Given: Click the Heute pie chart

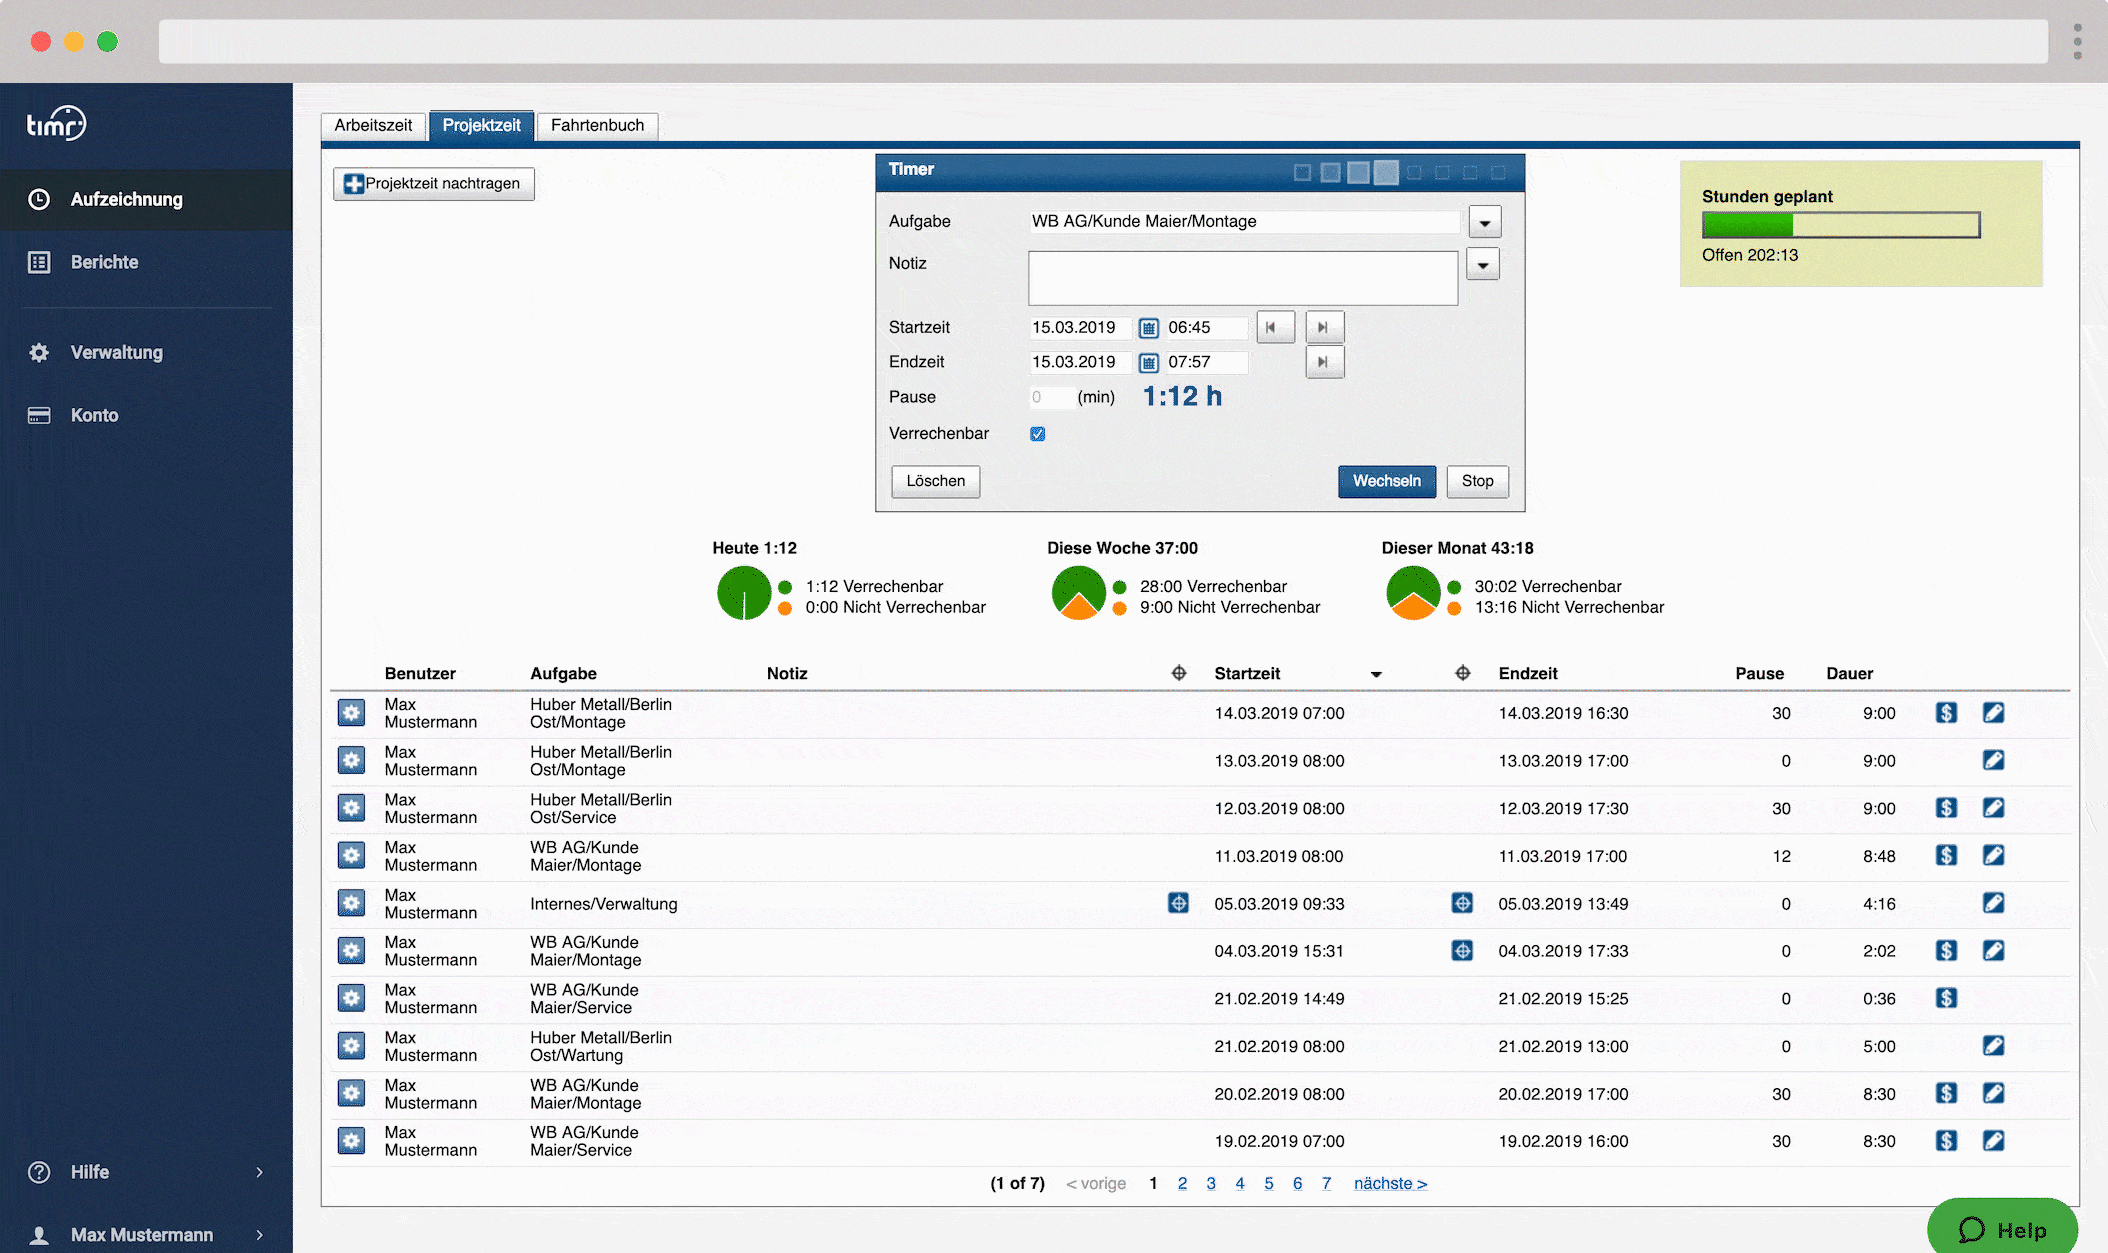Looking at the screenshot, I should [744, 593].
